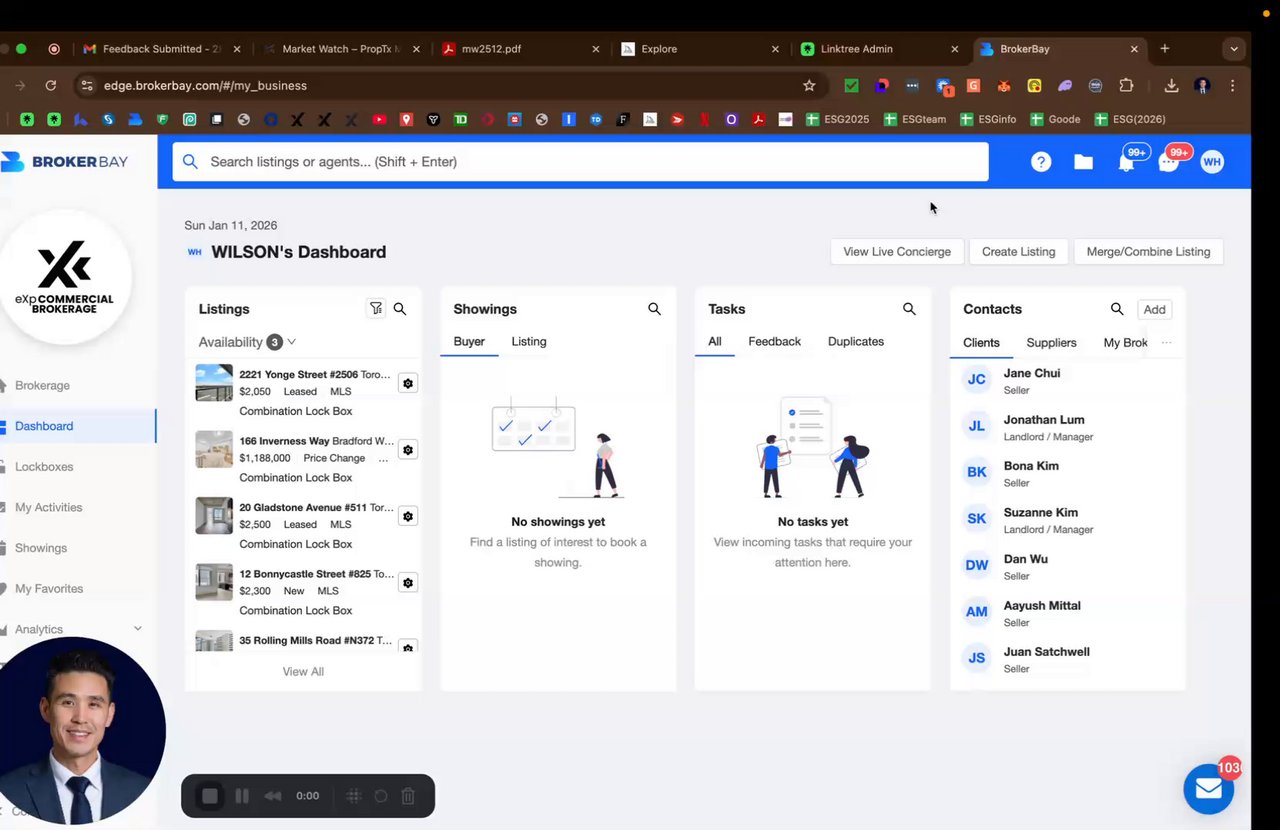Open the browser tab search dropdown
This screenshot has width=1280, height=830.
tap(1234, 49)
